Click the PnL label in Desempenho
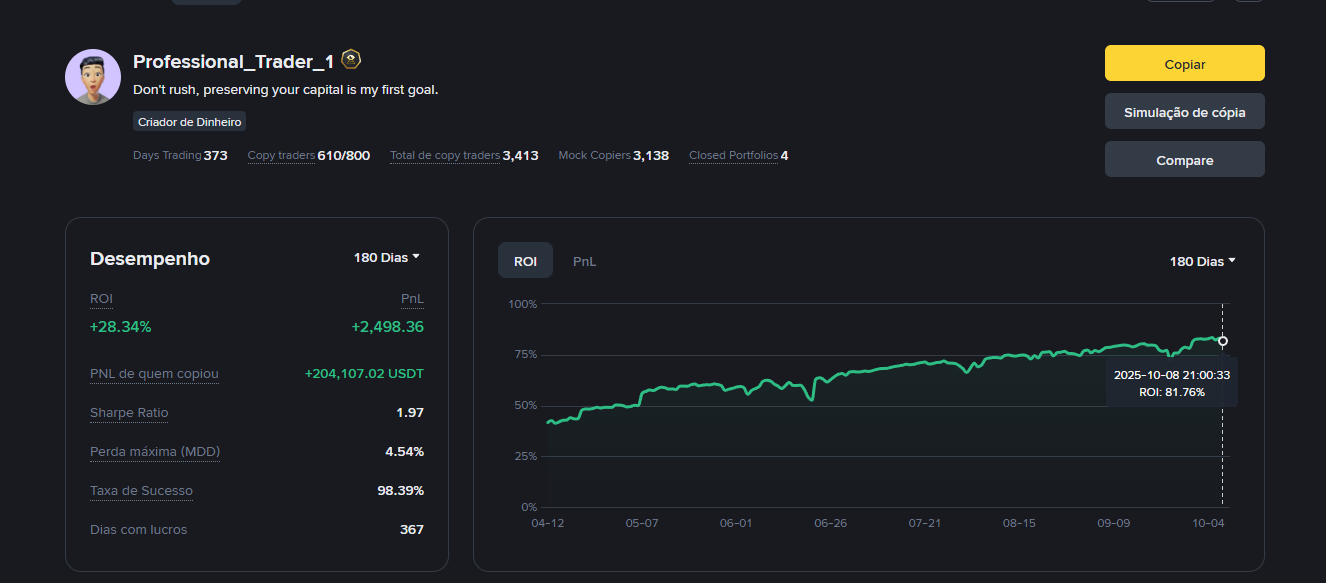 click(x=412, y=298)
